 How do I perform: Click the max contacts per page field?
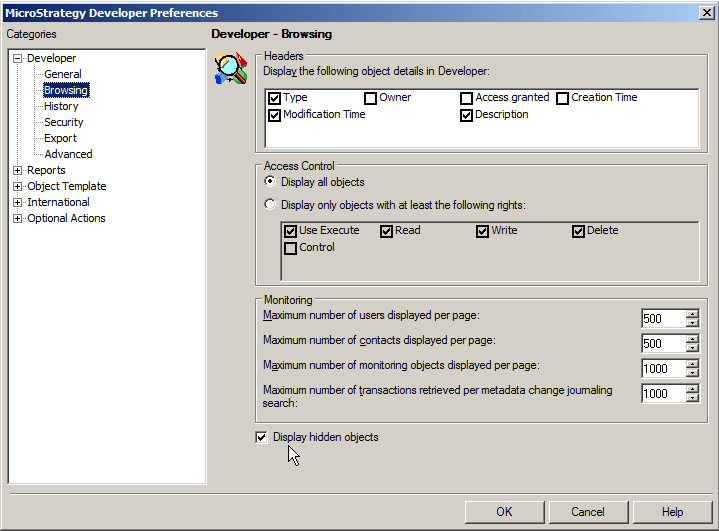click(x=664, y=343)
